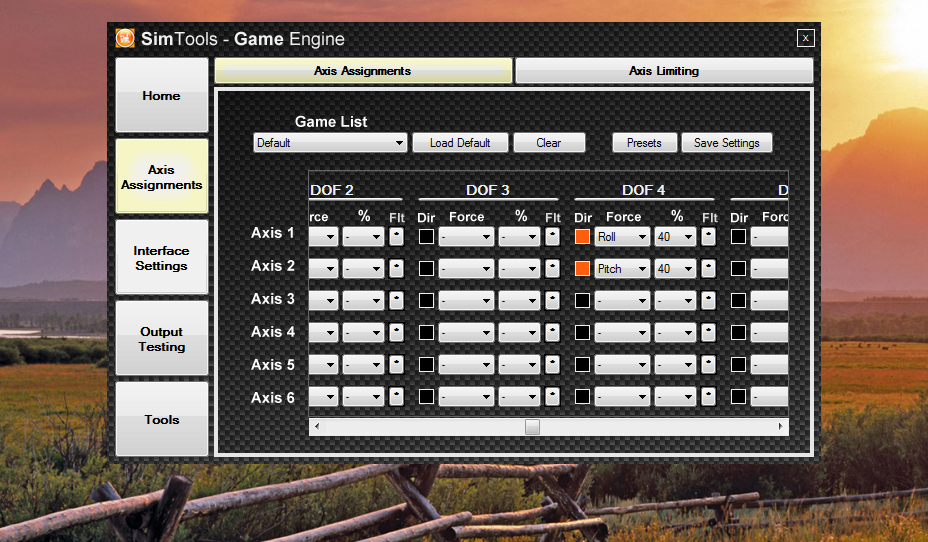Click Save Settings
This screenshot has width=928, height=542.
726,143
